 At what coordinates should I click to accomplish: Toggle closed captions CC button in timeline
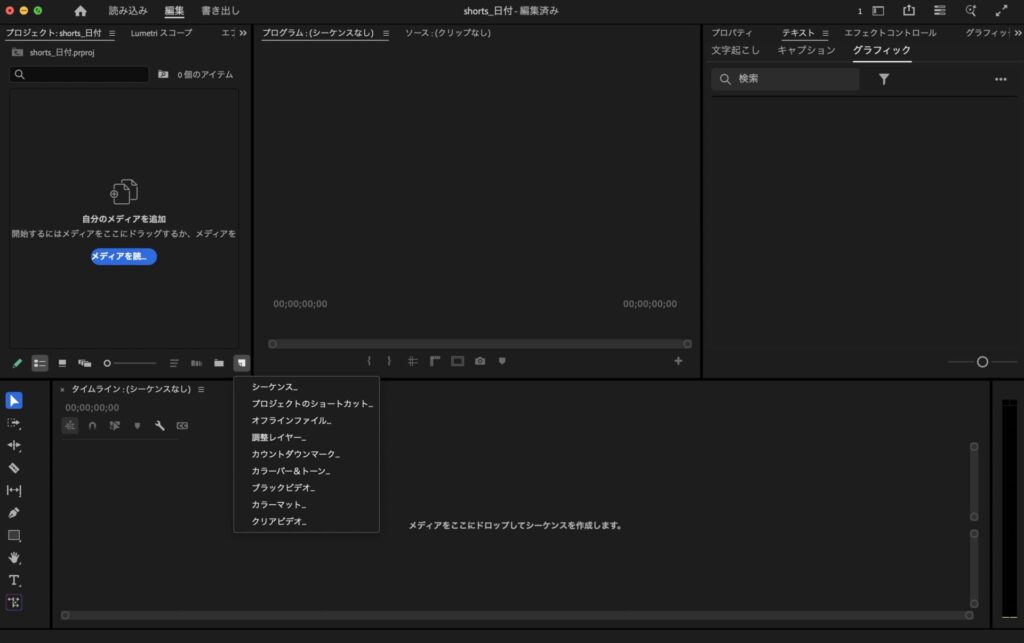182,426
